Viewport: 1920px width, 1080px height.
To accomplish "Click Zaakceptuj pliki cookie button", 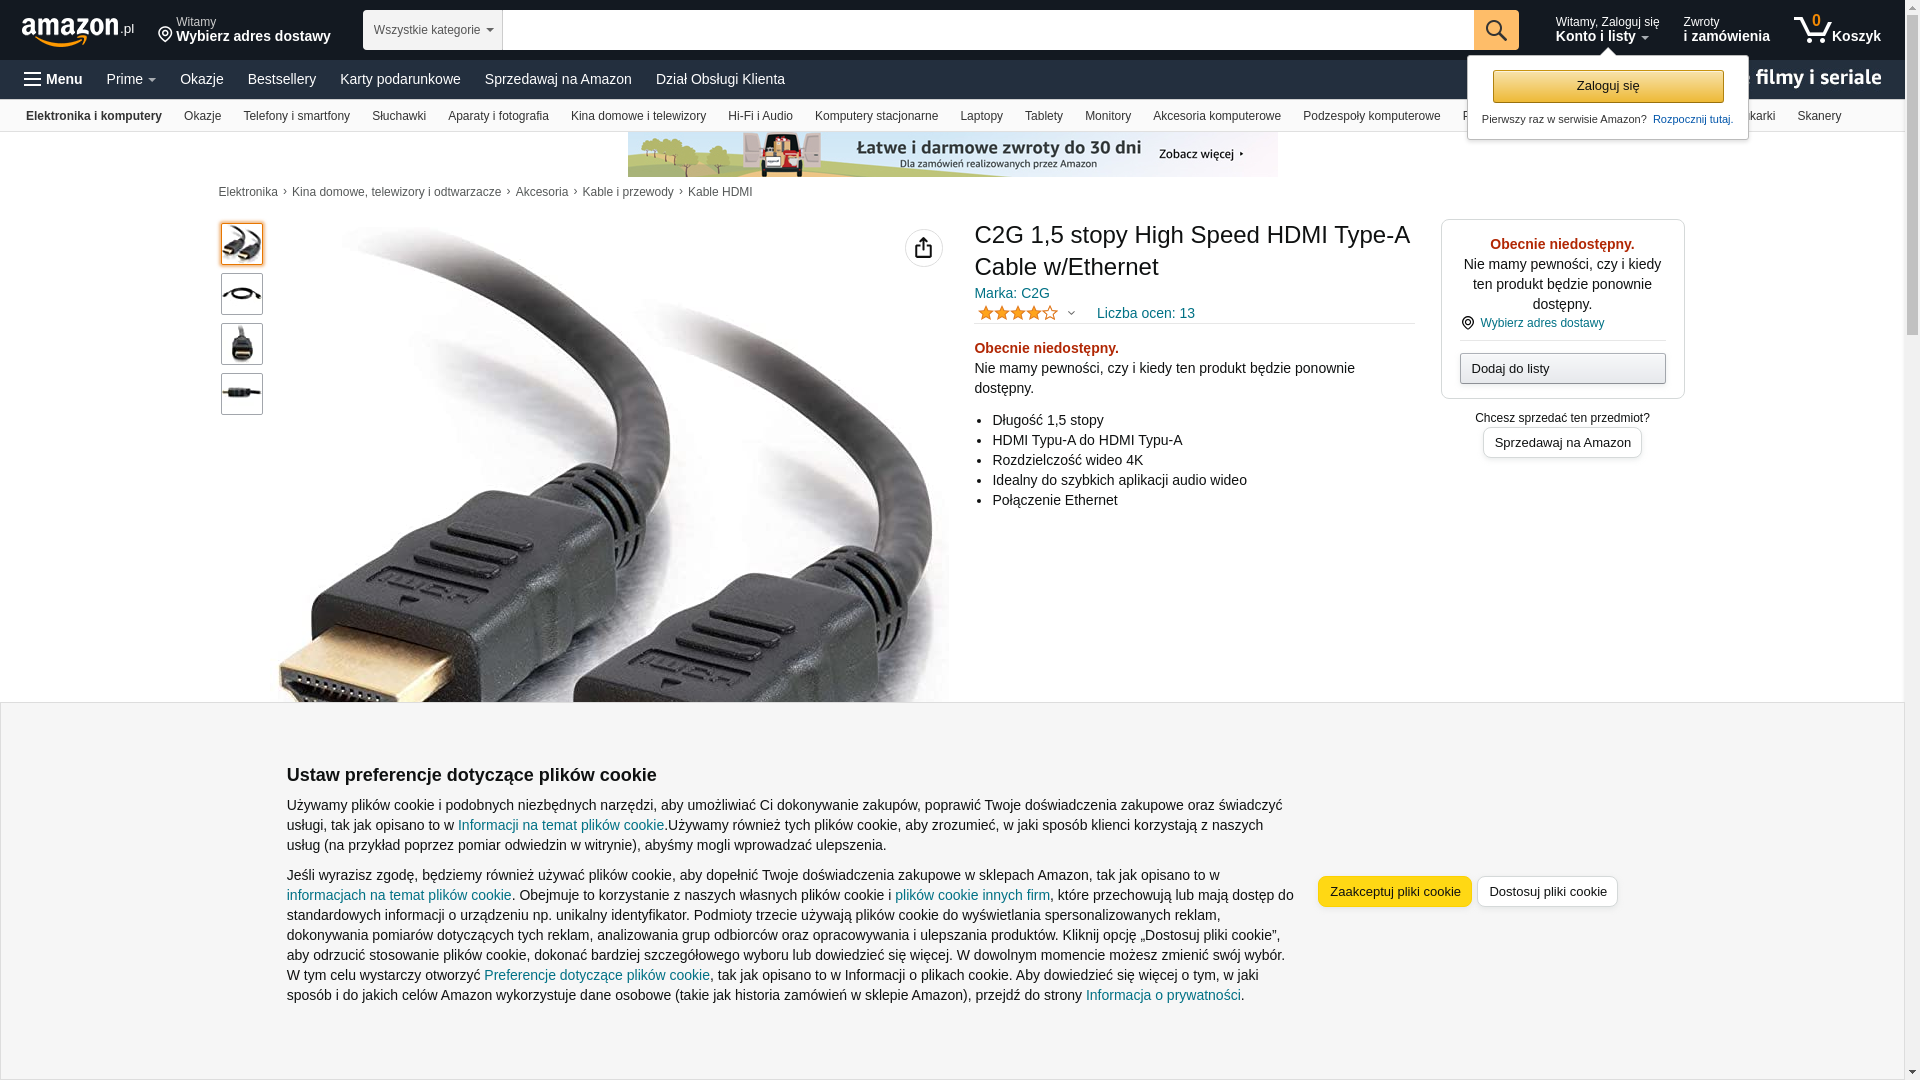I will pos(1395,891).
